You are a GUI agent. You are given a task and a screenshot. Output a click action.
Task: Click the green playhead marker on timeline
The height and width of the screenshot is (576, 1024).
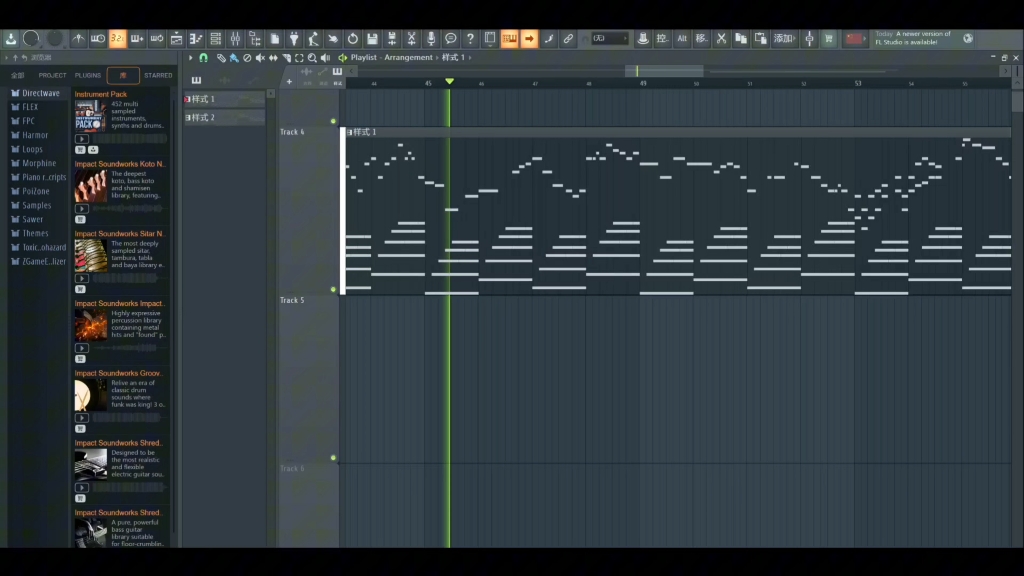tap(449, 82)
